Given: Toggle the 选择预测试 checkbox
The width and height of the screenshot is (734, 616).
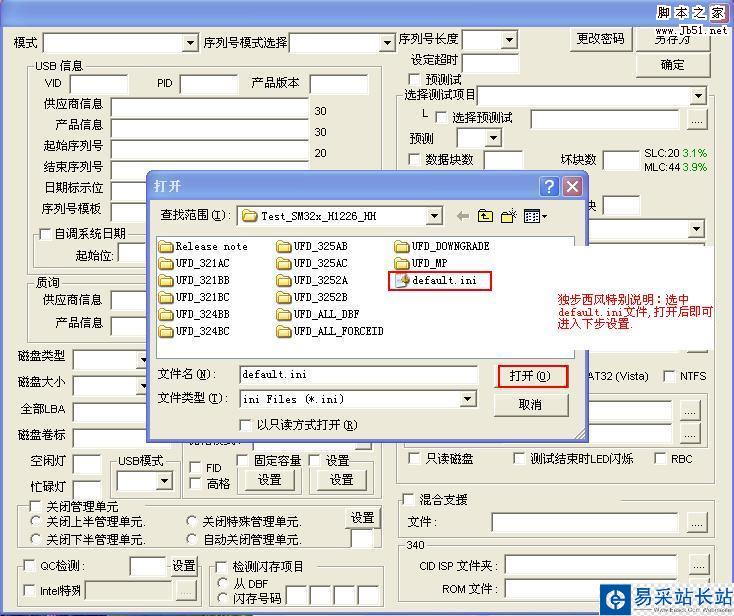Looking at the screenshot, I should click(441, 117).
